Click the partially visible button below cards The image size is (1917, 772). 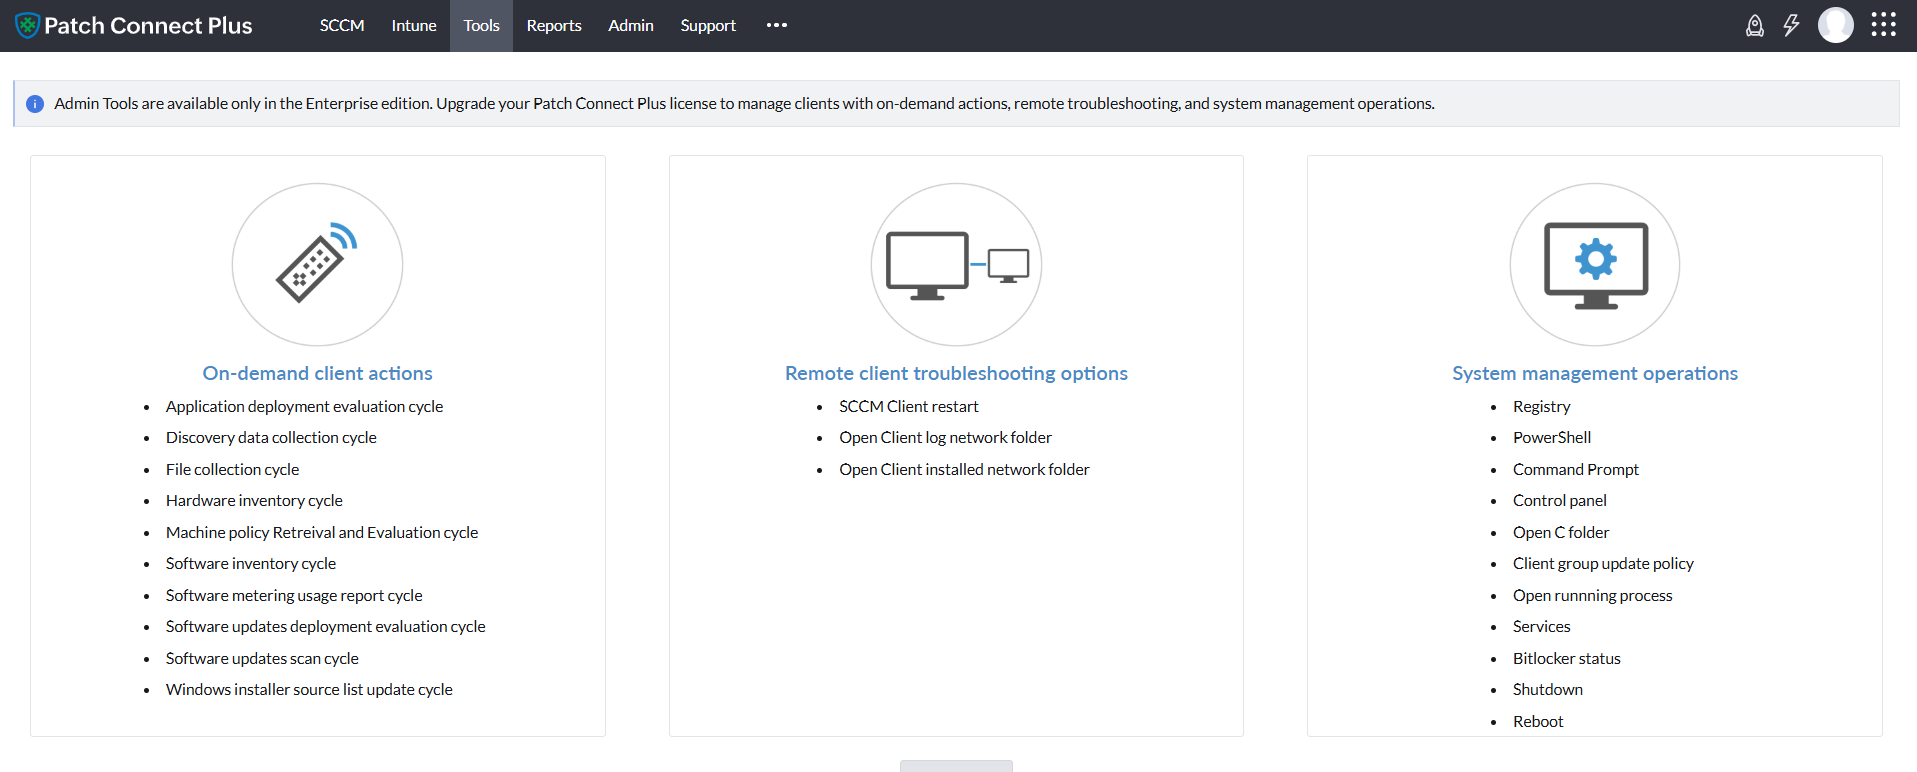click(x=956, y=766)
